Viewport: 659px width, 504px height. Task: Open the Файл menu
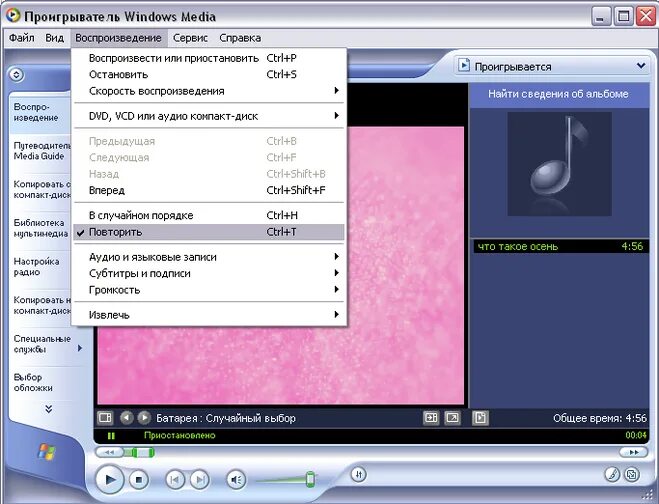point(21,38)
